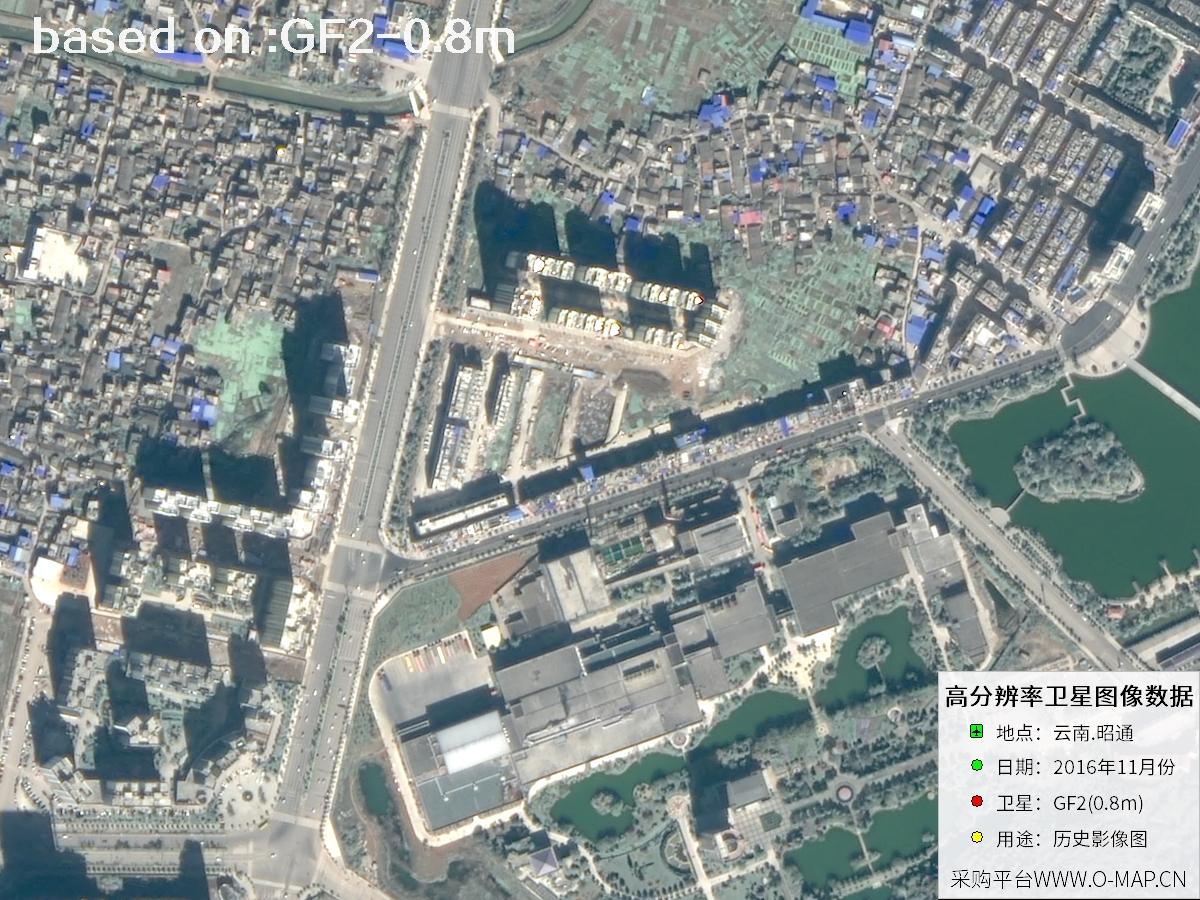Click the text 用途：历史影像图
The width and height of the screenshot is (1200, 900).
(x=1072, y=838)
